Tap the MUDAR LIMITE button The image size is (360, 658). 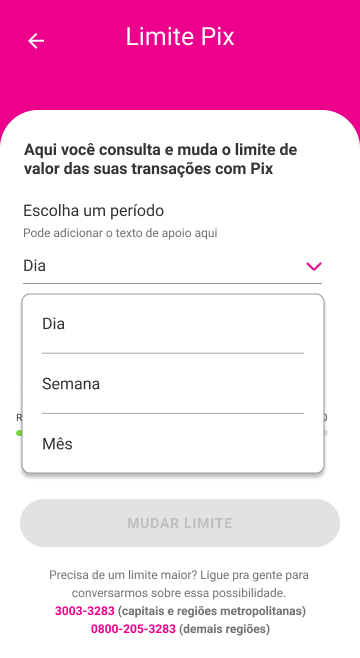point(180,523)
